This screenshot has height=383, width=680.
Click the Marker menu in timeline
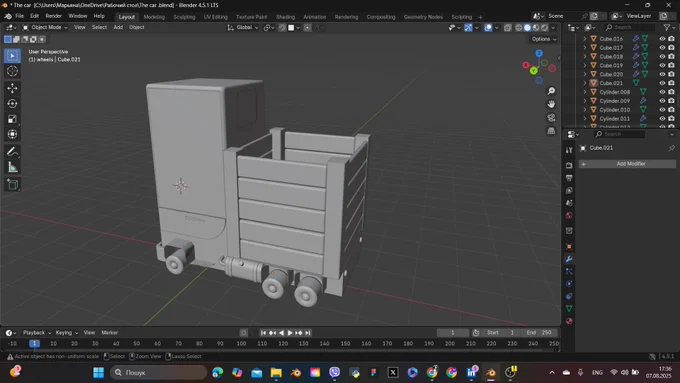pyautogui.click(x=110, y=333)
